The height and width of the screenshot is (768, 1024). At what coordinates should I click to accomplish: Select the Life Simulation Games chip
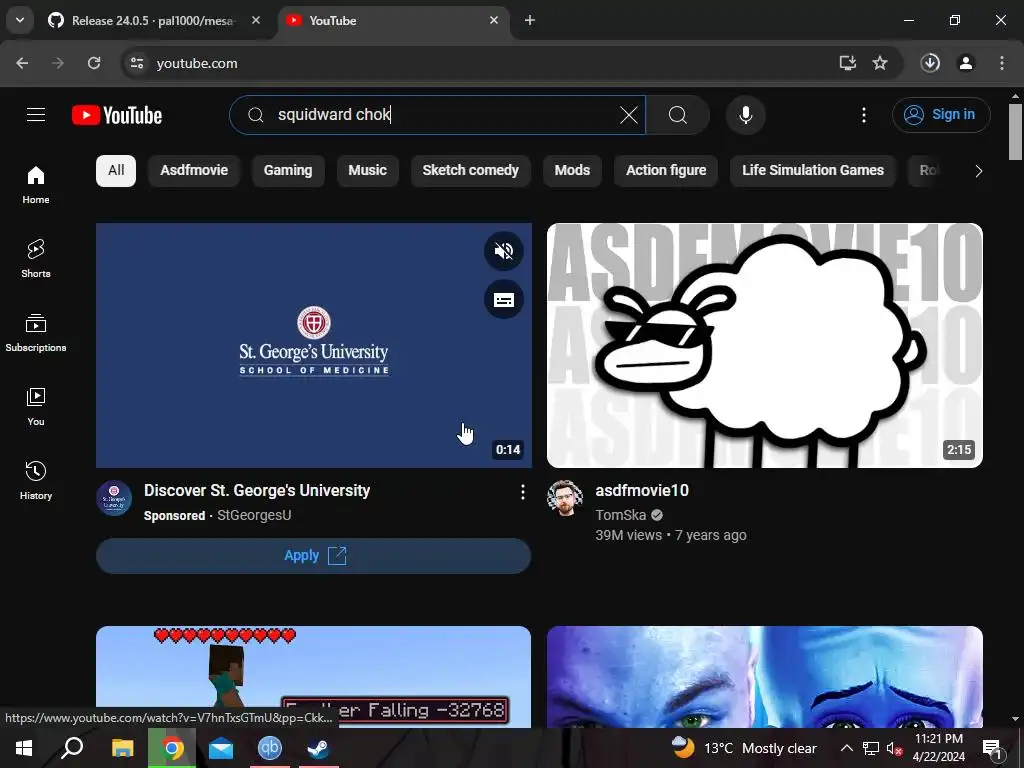[813, 170]
